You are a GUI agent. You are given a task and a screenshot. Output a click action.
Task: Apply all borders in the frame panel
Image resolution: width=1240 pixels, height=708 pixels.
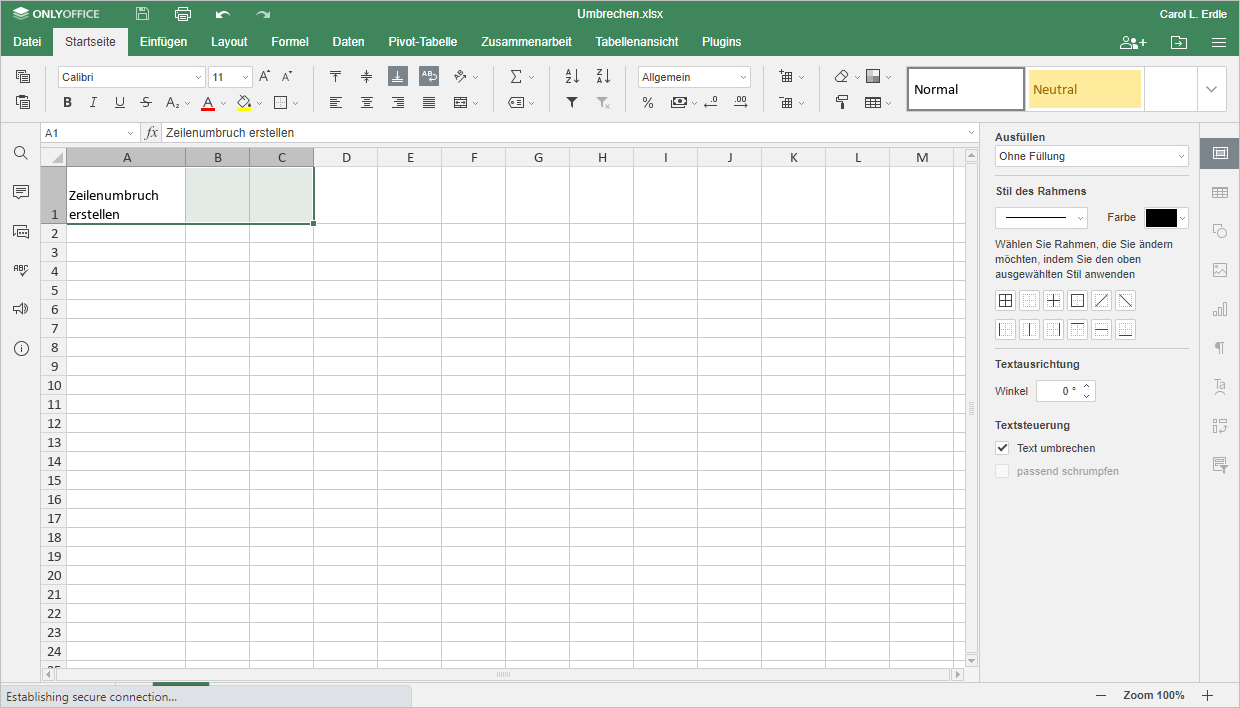coord(1006,301)
